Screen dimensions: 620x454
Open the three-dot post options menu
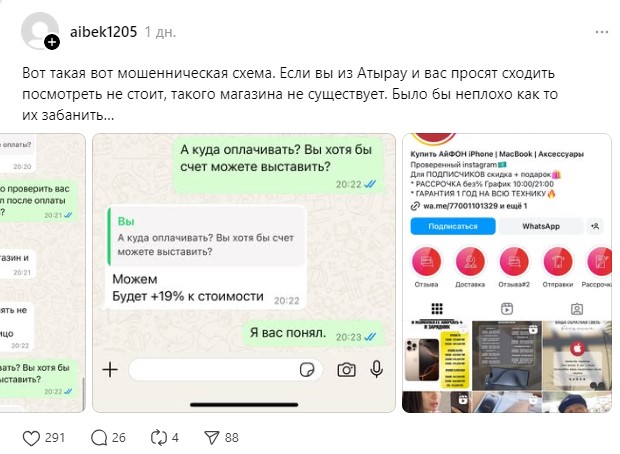[602, 32]
